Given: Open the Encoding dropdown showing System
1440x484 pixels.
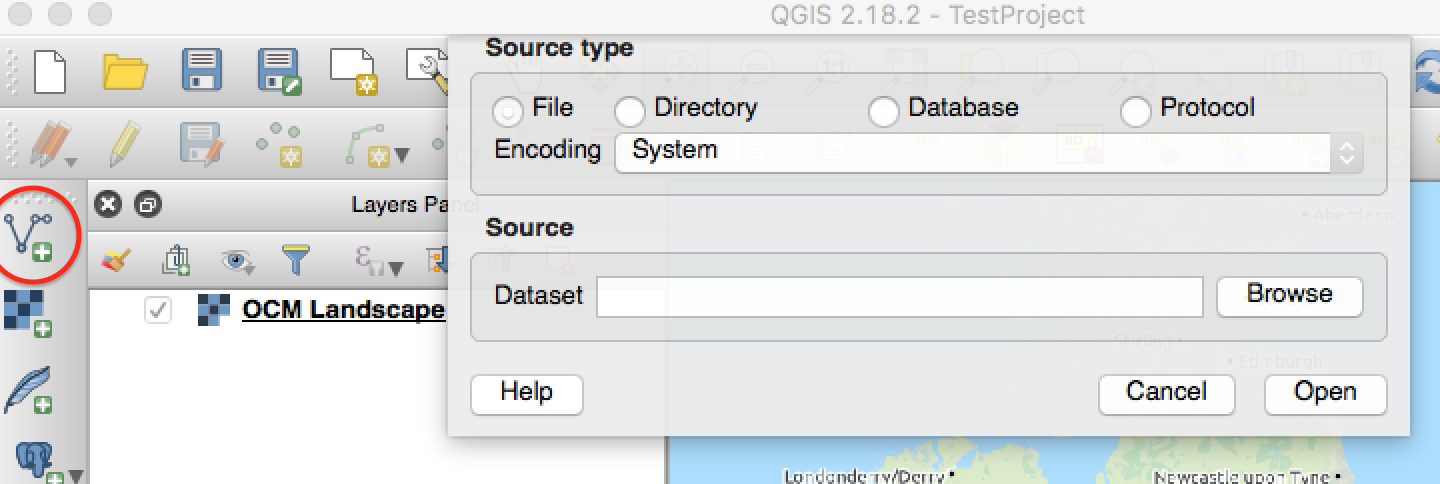Looking at the screenshot, I should tap(988, 152).
